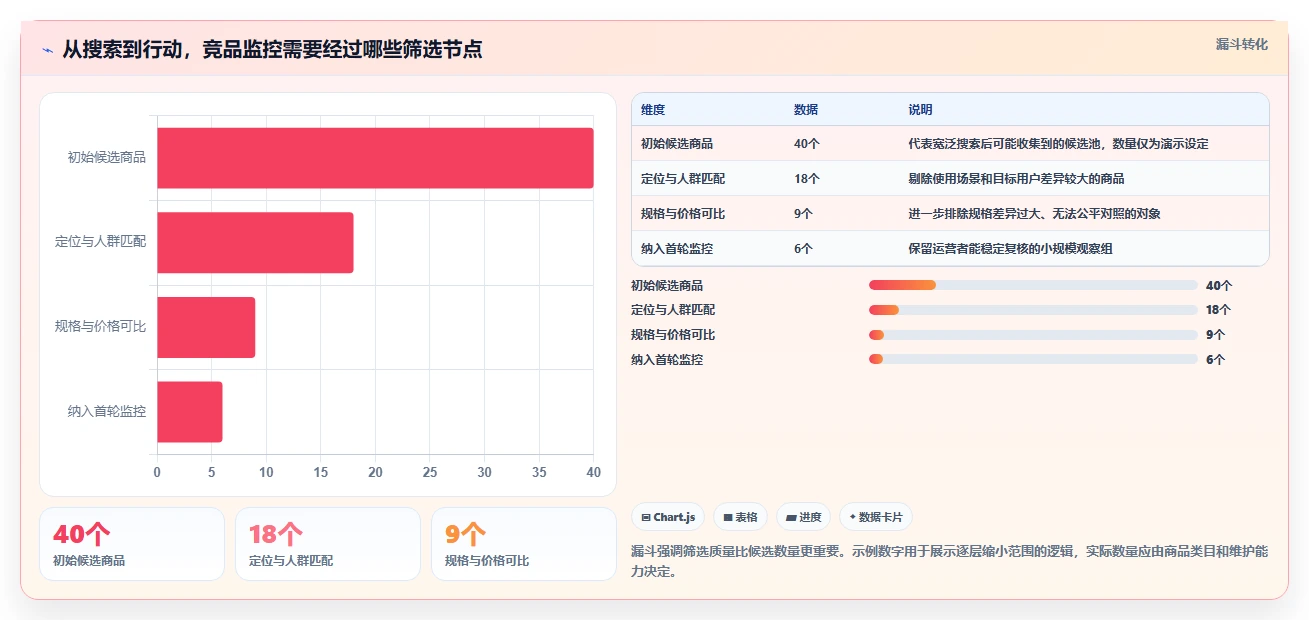The height and width of the screenshot is (620, 1309).
Task: Click the x-axis tick label 20
Action: pos(375,472)
